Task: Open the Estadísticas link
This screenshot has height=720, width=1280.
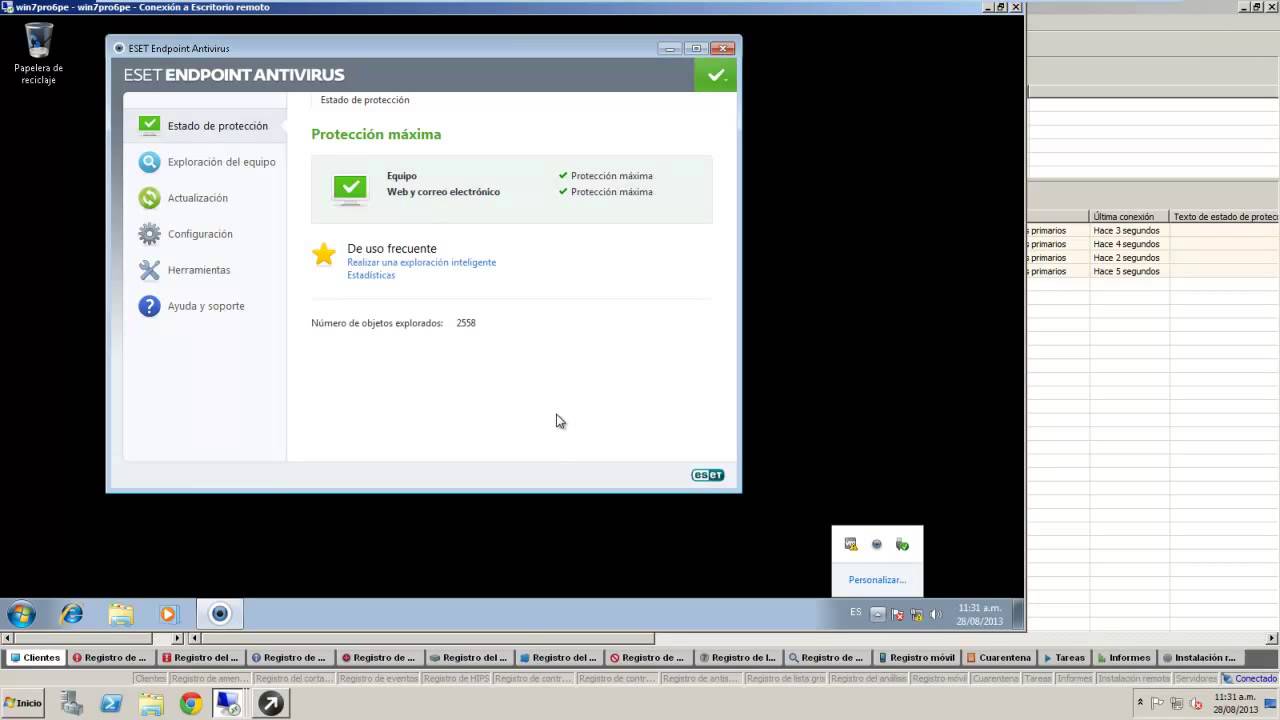Action: 371,275
